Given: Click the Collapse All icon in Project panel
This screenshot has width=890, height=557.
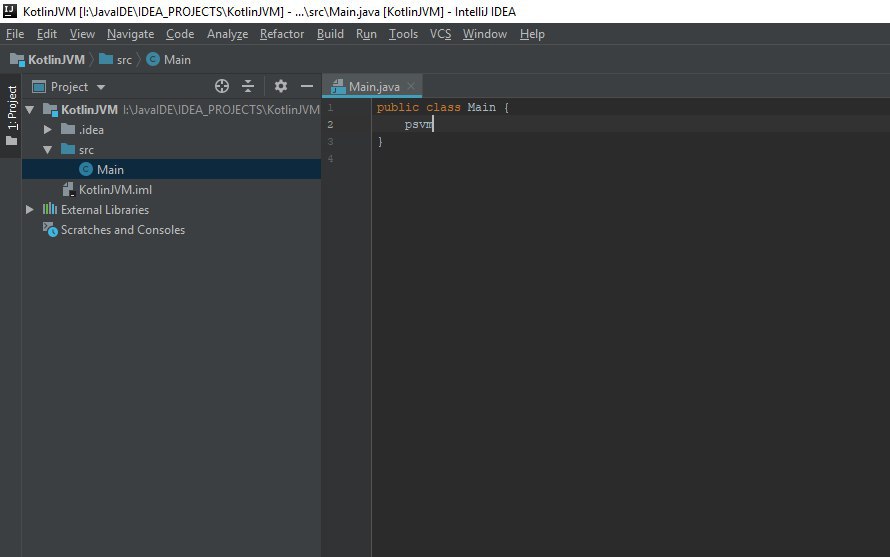Looking at the screenshot, I should (248, 86).
